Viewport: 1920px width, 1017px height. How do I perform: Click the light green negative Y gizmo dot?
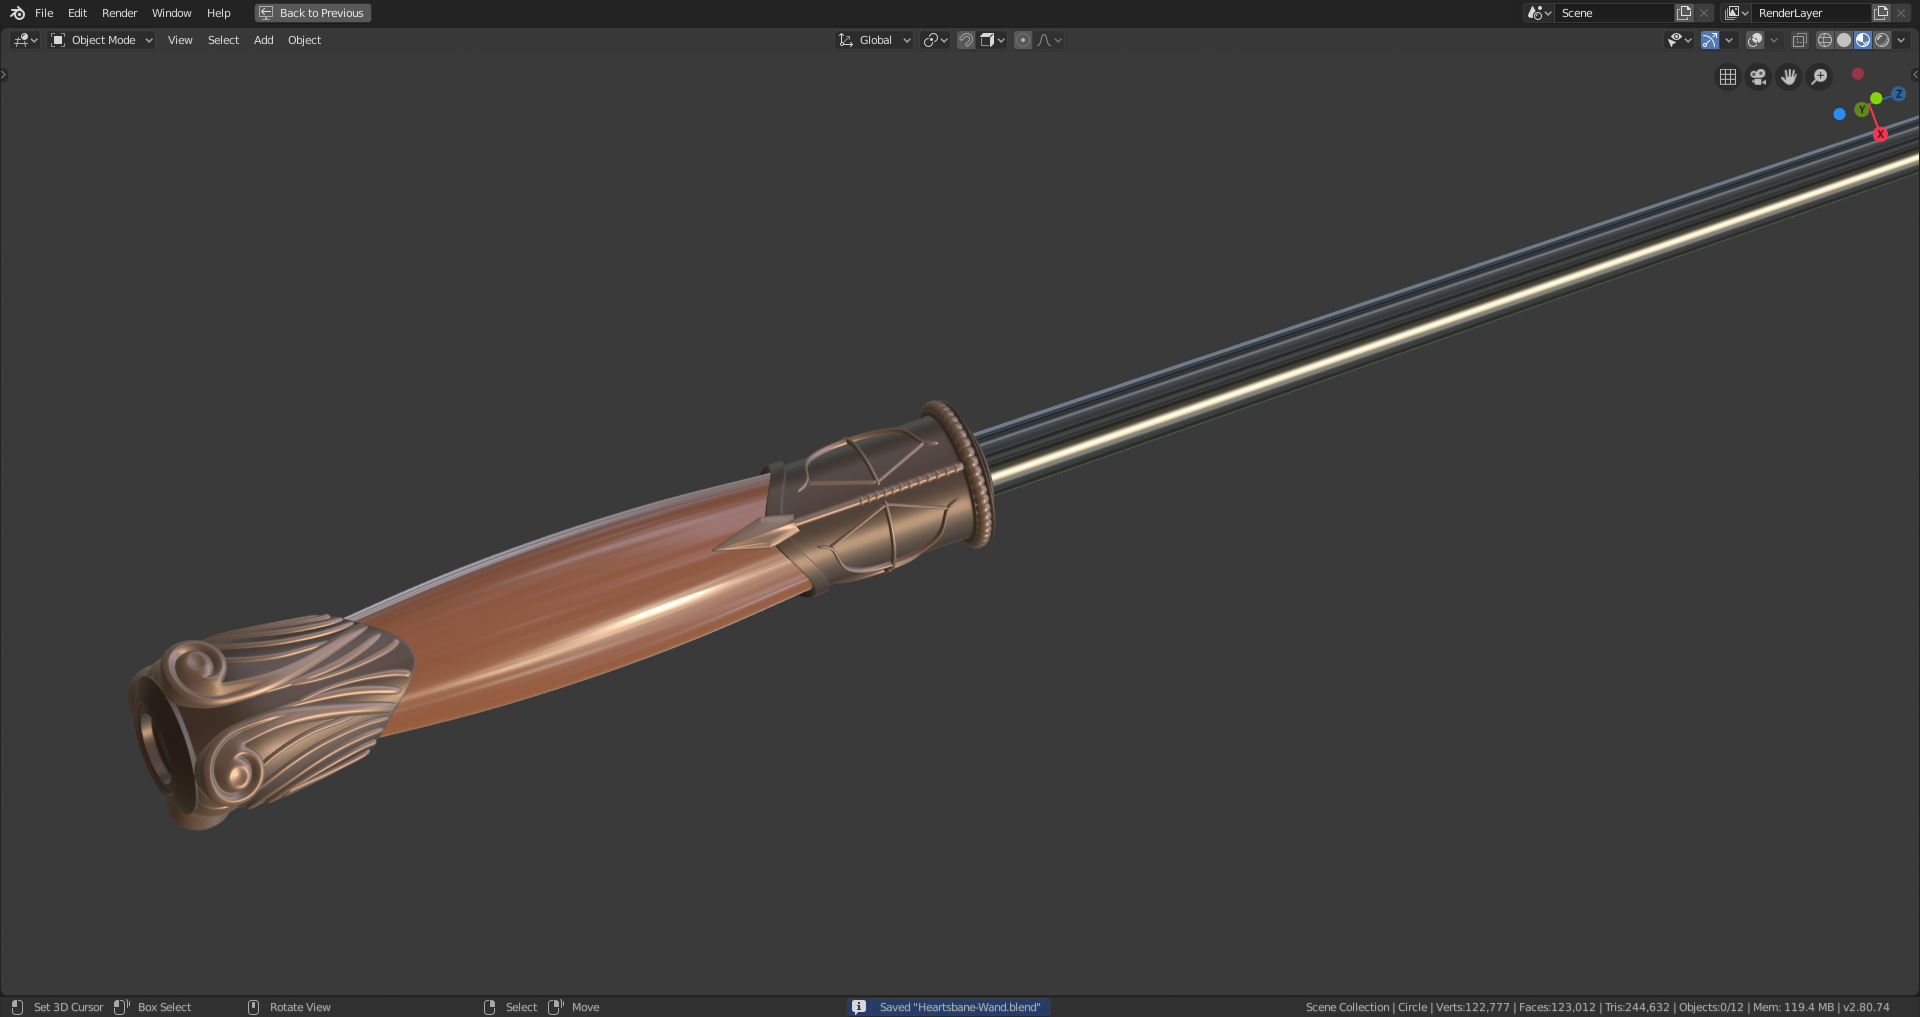coord(1876,98)
